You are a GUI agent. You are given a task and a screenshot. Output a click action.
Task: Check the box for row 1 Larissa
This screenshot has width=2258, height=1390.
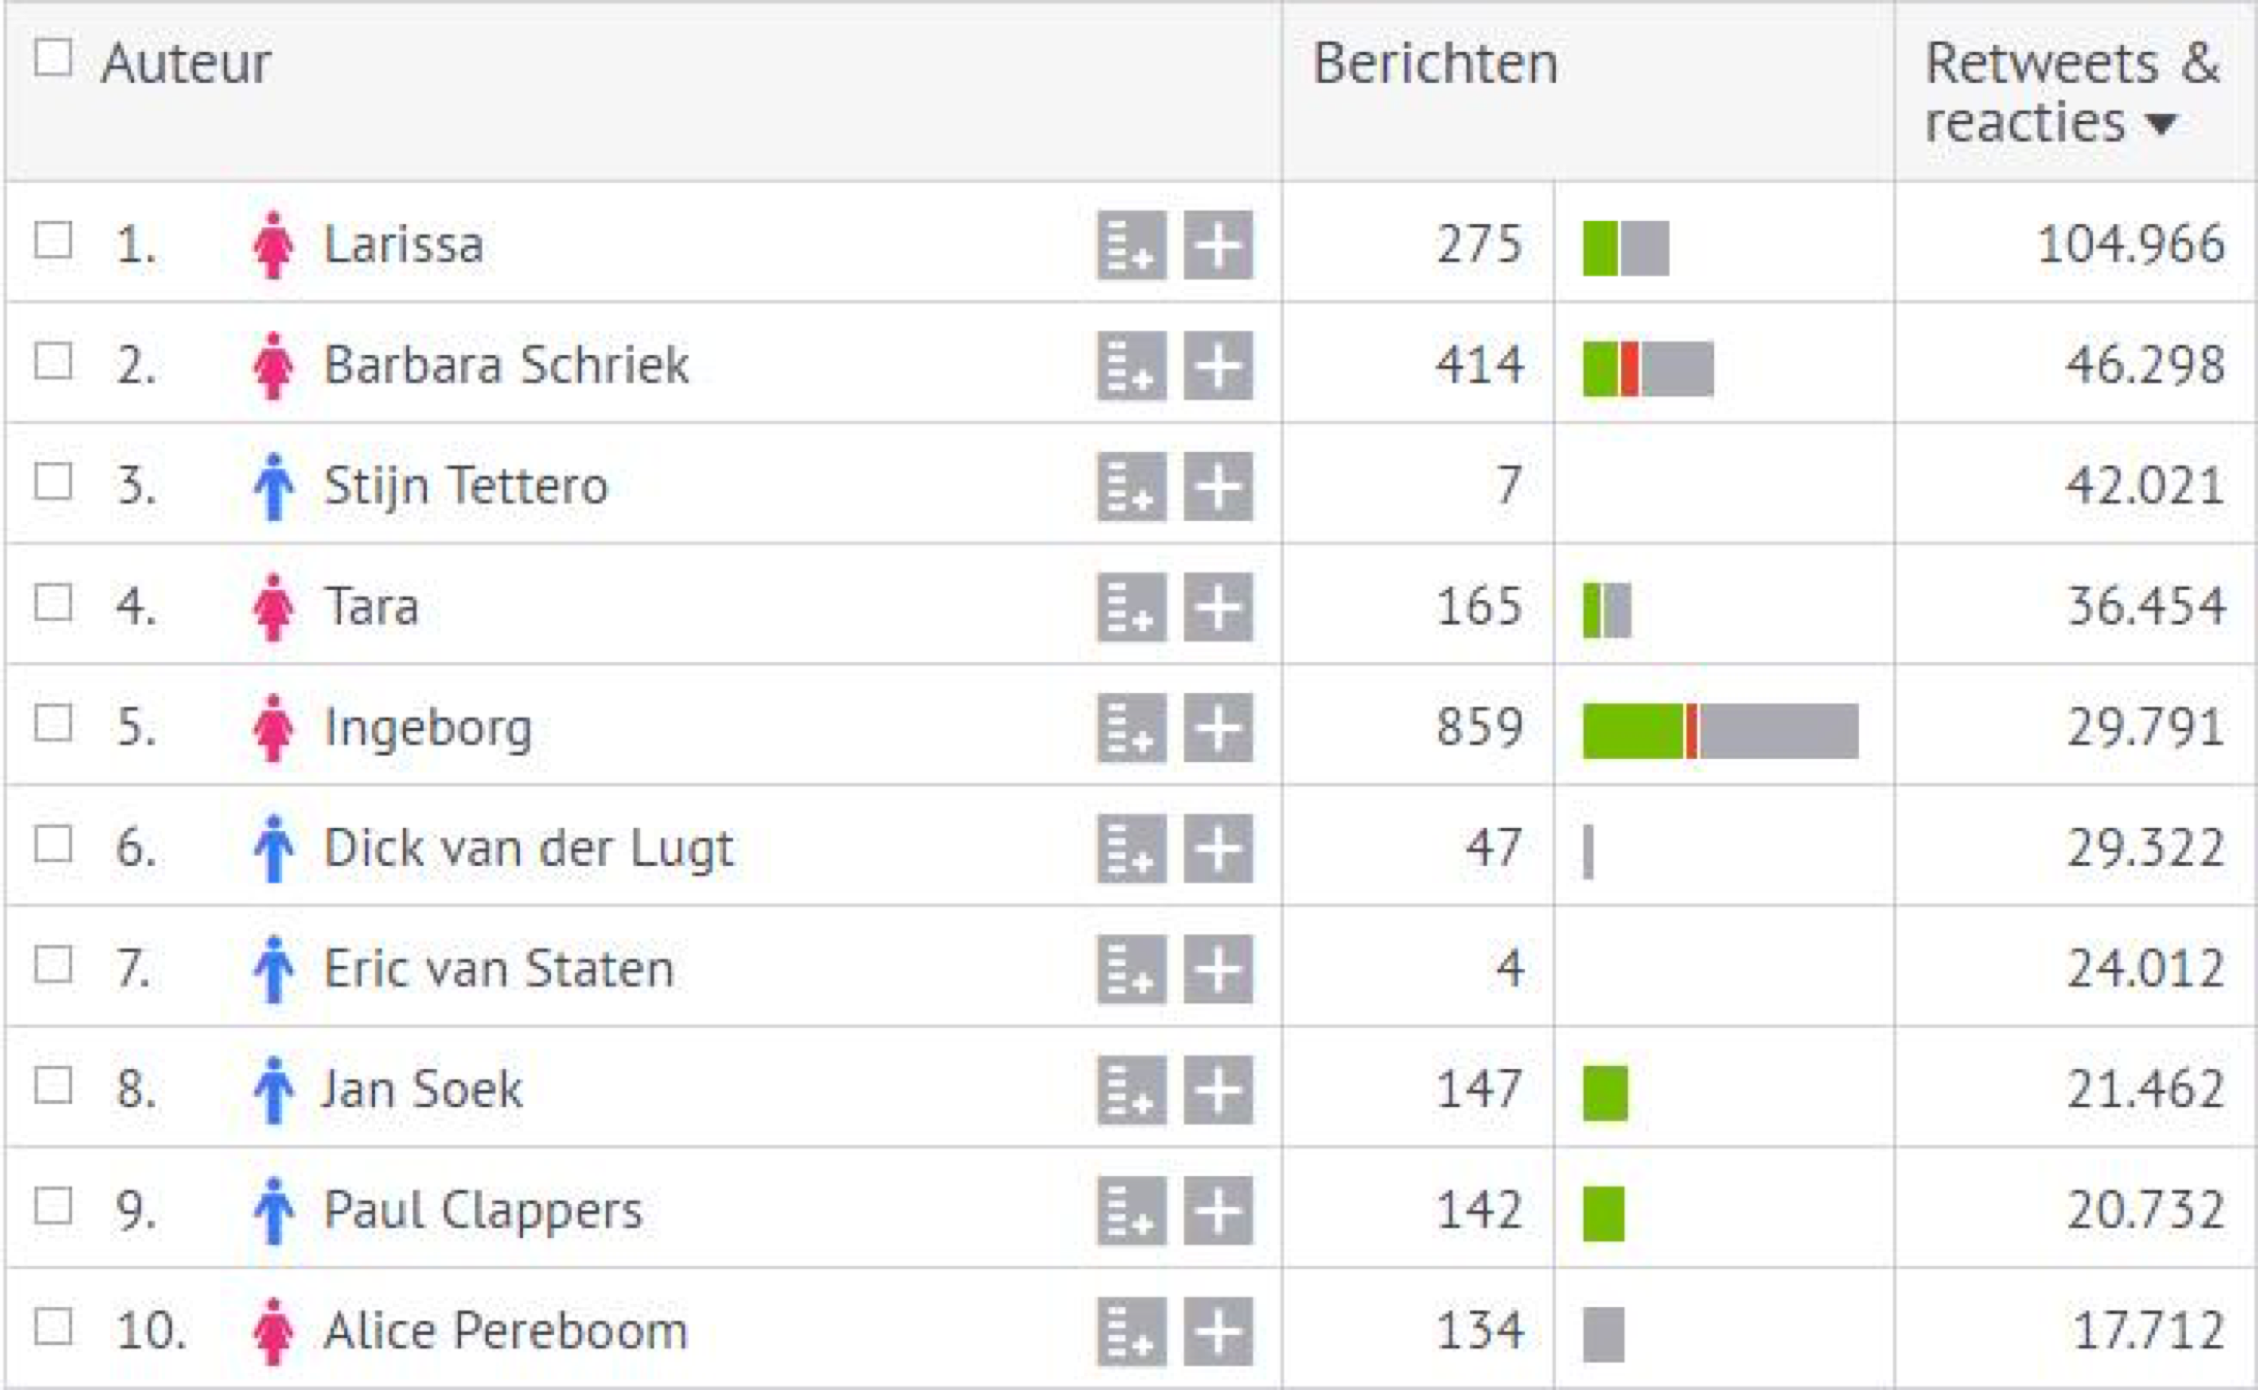(x=53, y=241)
